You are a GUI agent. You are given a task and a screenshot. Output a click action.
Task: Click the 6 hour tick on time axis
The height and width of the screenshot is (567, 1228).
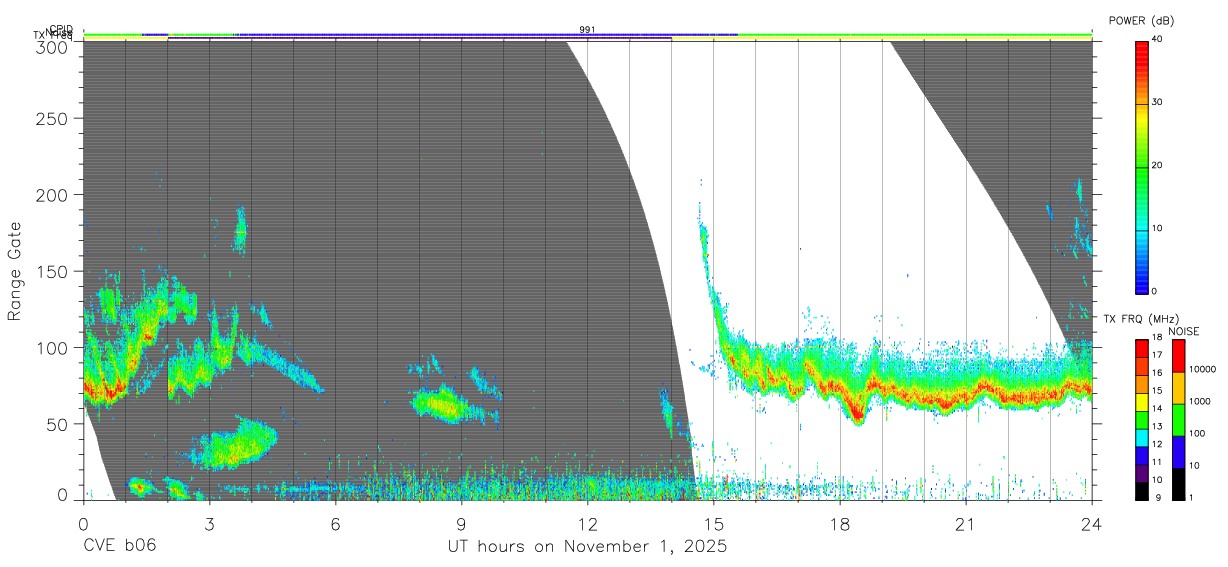pyautogui.click(x=335, y=524)
